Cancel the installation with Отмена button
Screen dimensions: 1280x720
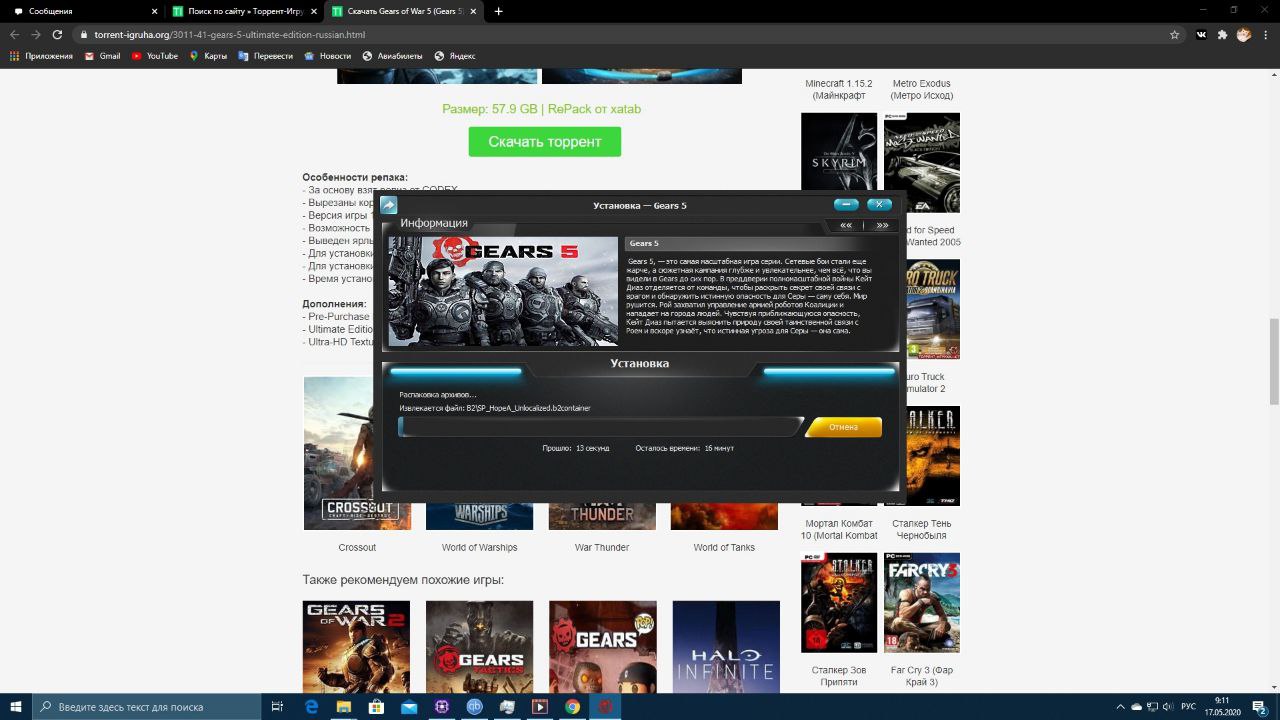843,427
